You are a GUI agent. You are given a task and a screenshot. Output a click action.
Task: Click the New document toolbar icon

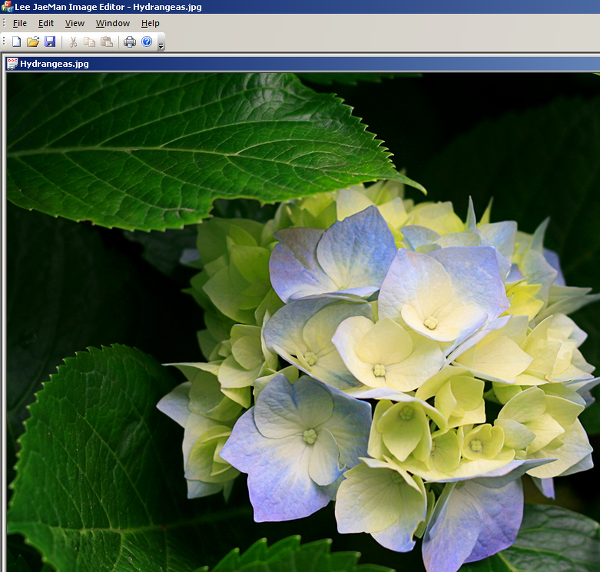pos(16,42)
